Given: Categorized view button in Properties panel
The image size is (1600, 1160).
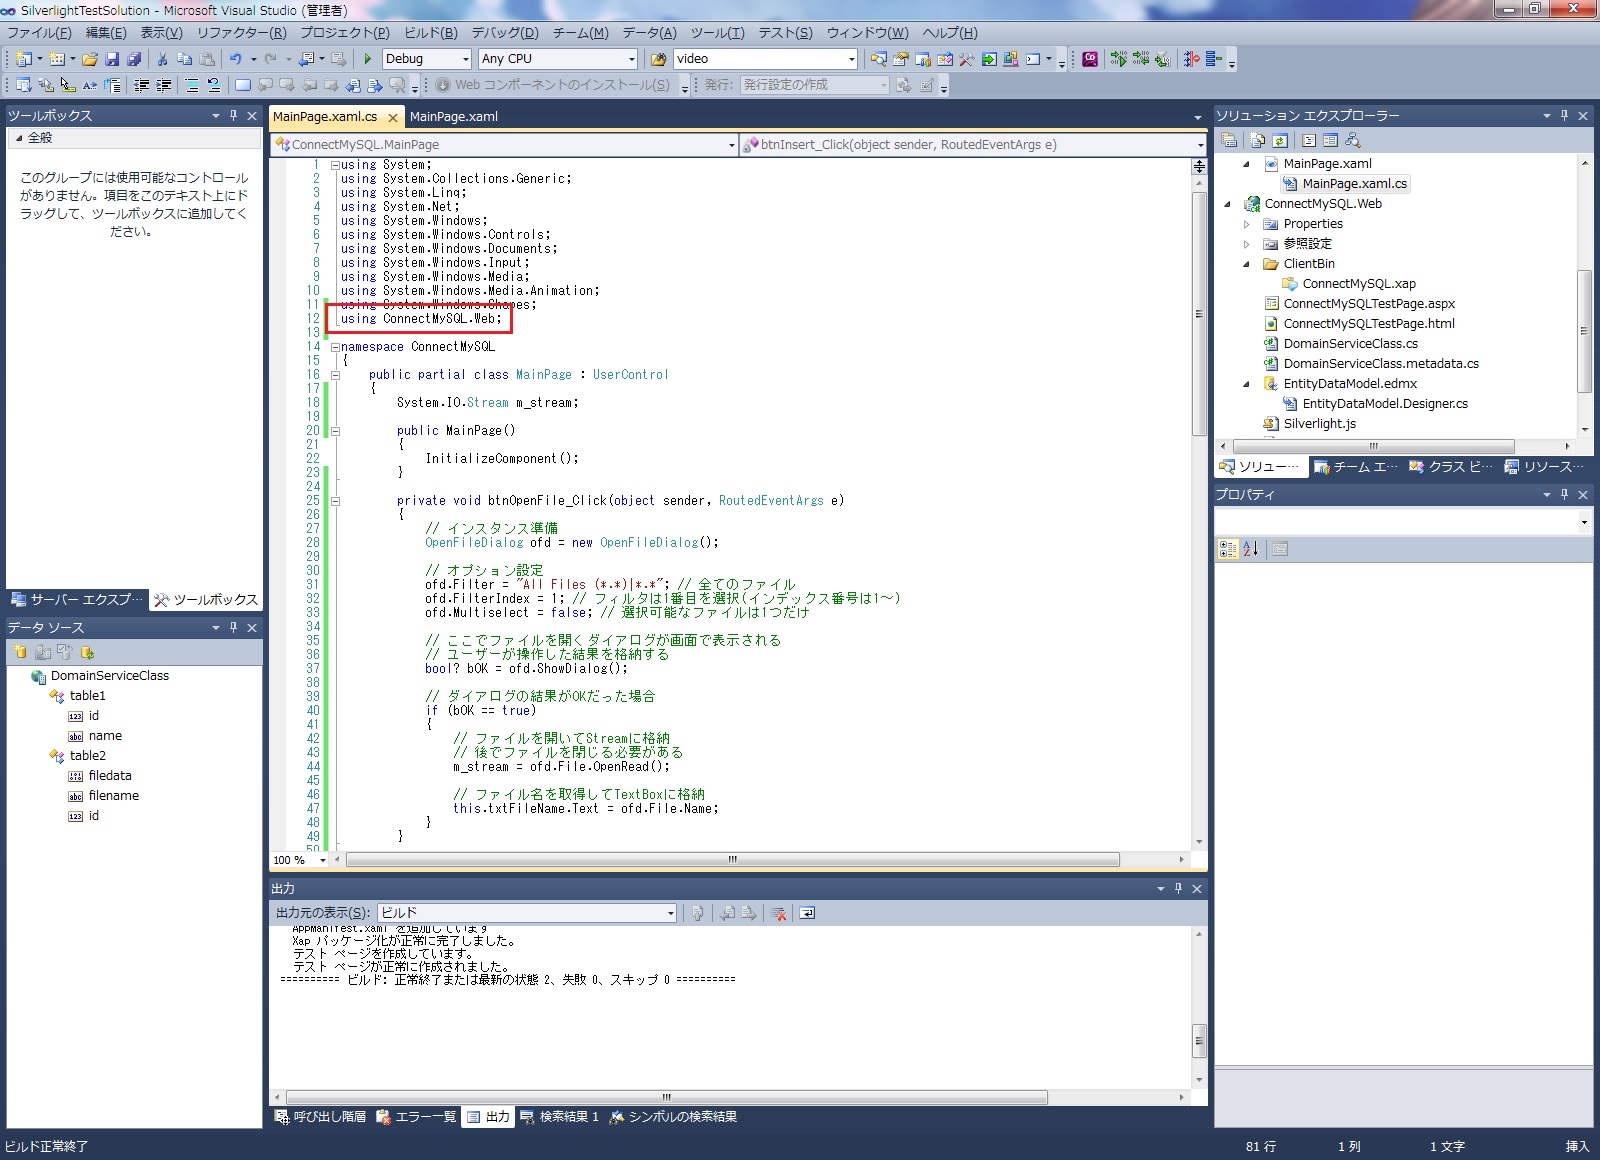Looking at the screenshot, I should 1228,549.
